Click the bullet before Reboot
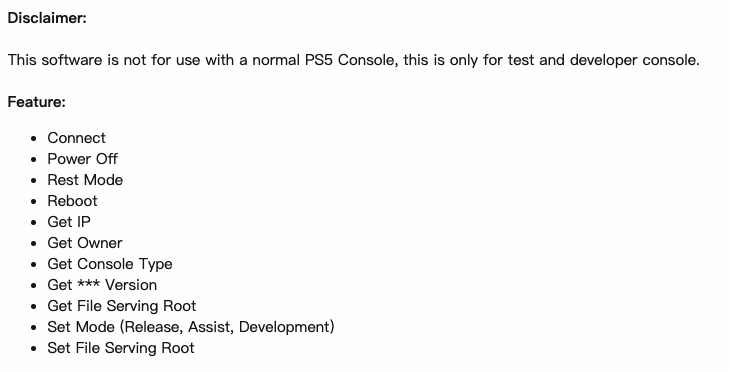The width and height of the screenshot is (729, 372). pyautogui.click(x=33, y=202)
